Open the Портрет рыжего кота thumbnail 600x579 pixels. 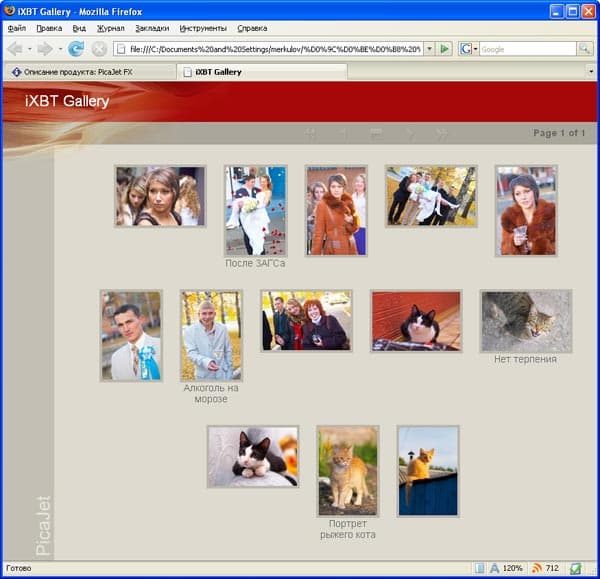[348, 471]
